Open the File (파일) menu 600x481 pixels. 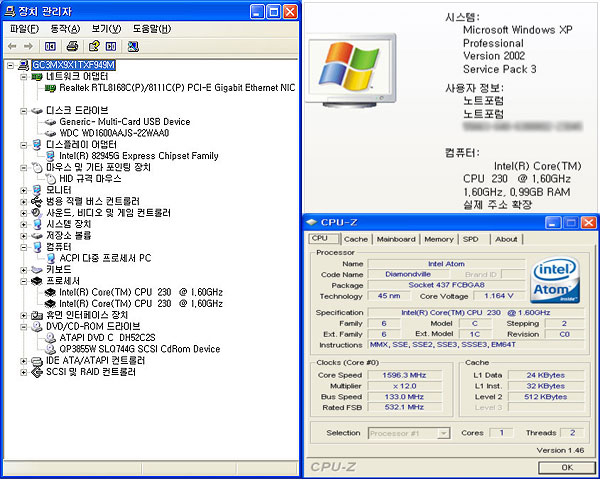tap(24, 29)
